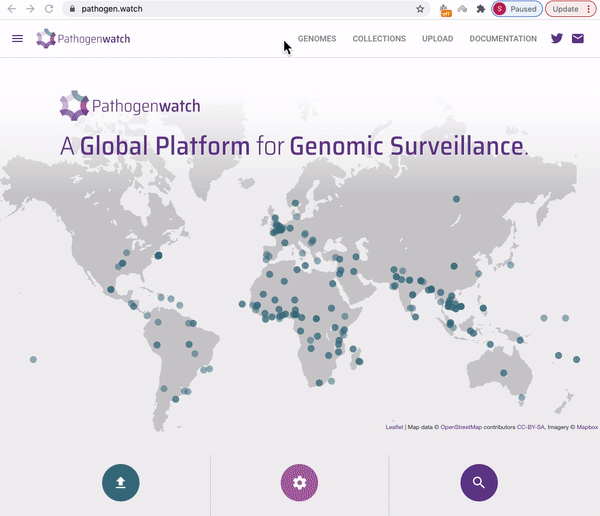This screenshot has height=516, width=600.
Task: Open the Documentation page
Action: 503,39
